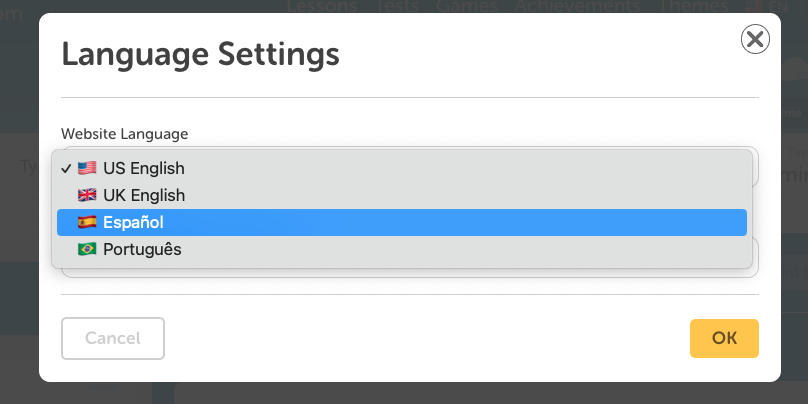Pick Português from the language dropdown
The image size is (808, 404).
142,249
